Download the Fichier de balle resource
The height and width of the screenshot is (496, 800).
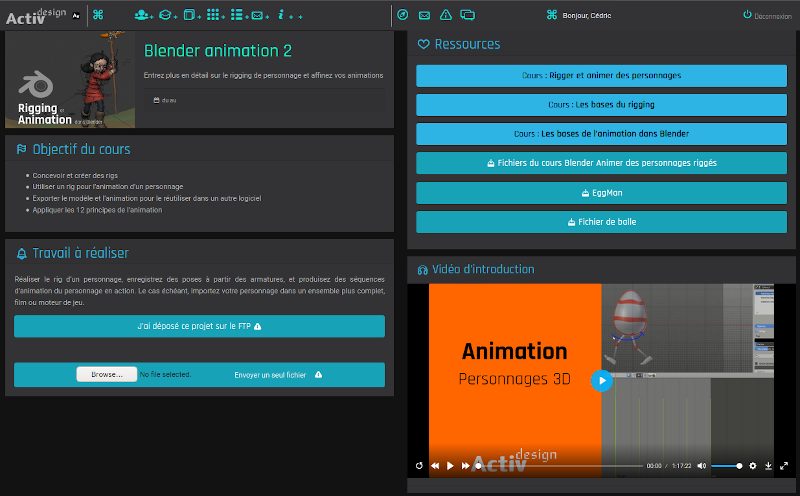coord(602,222)
